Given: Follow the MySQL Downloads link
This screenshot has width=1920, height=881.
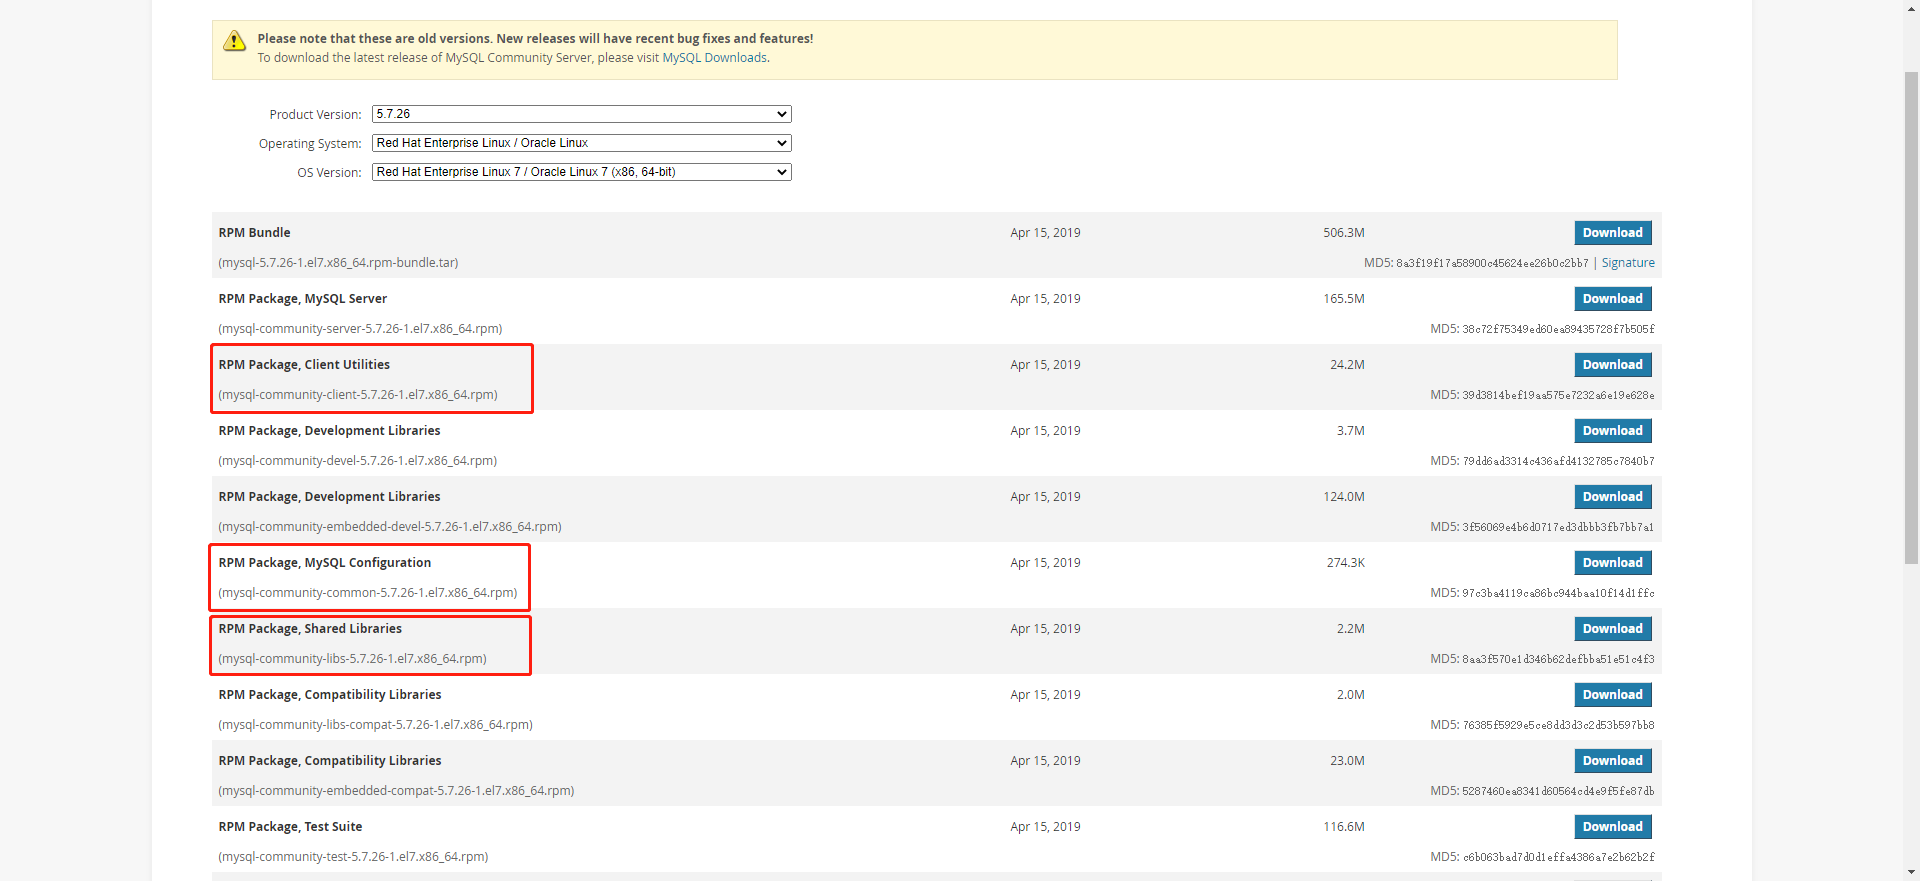Looking at the screenshot, I should coord(714,58).
